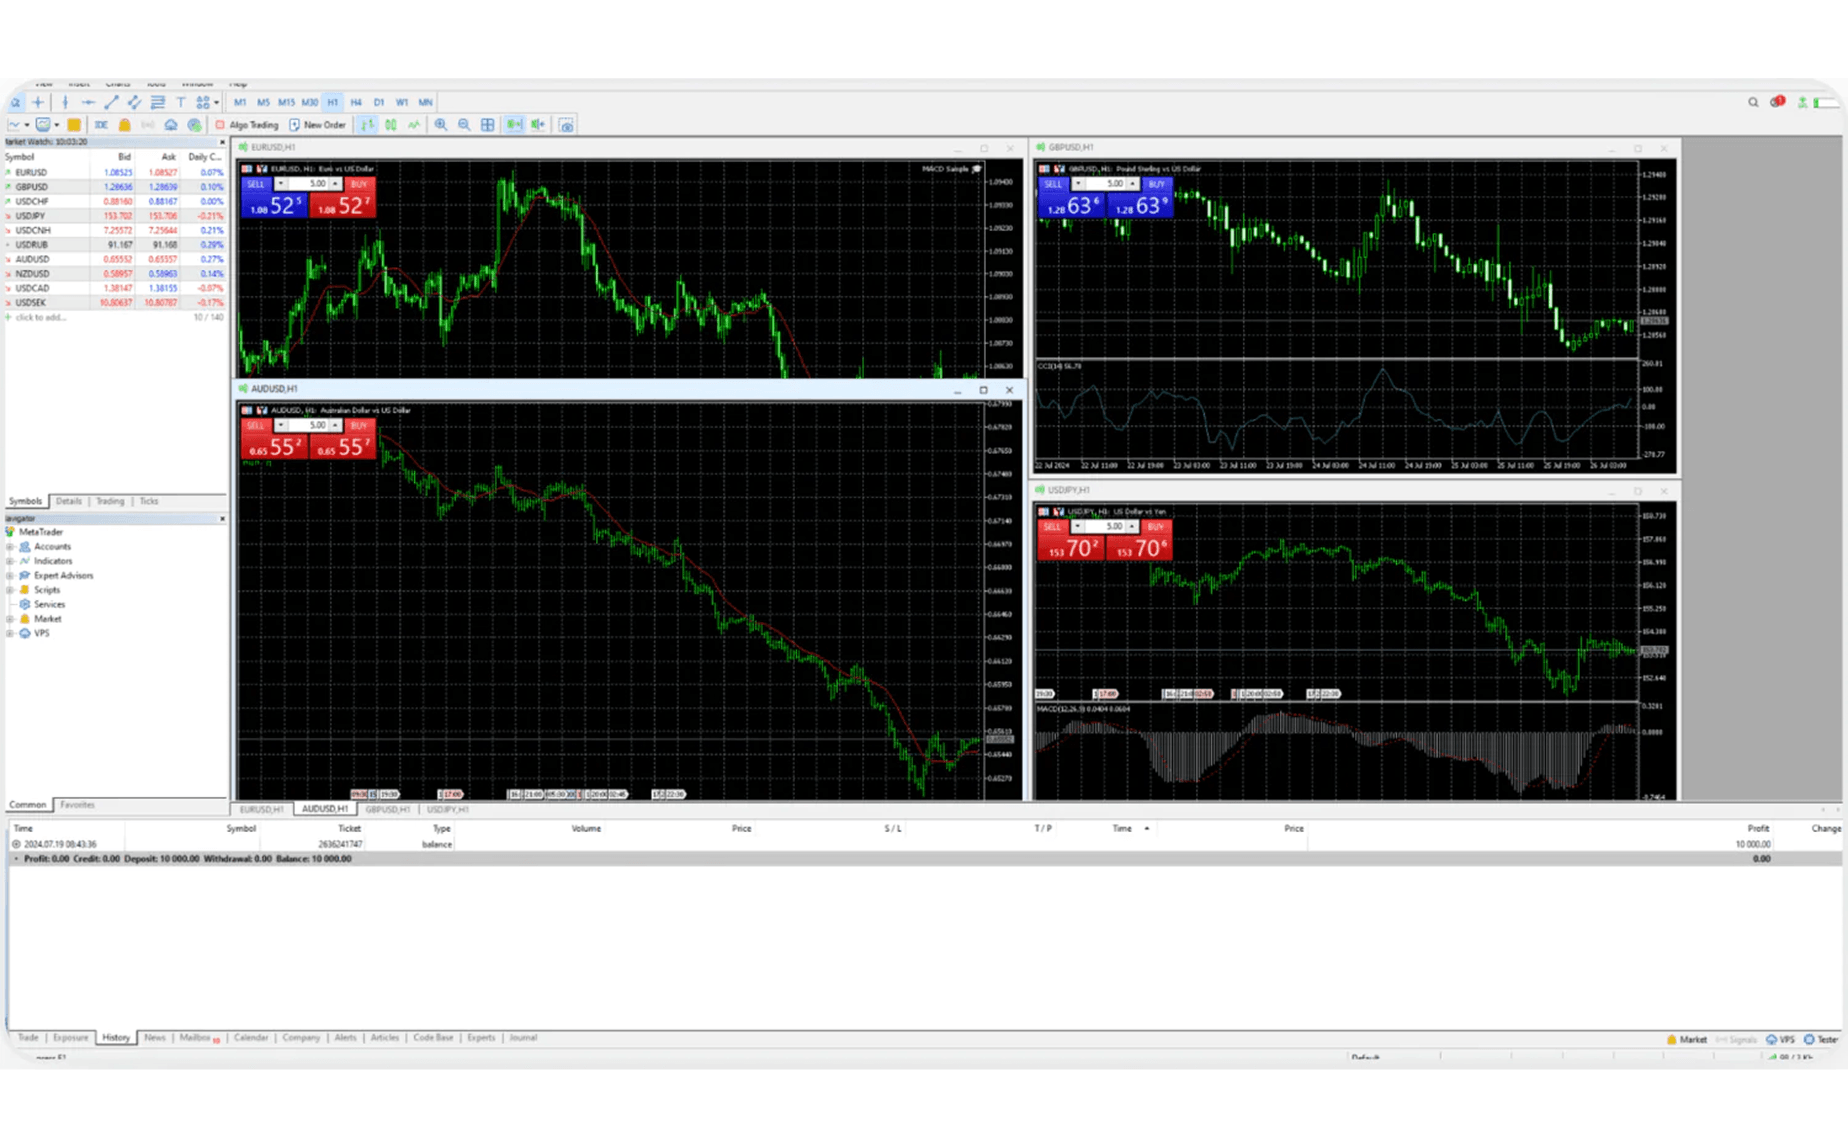Viewport: 1848px width, 1148px height.
Task: Select the H4 timeframe
Action: click(356, 102)
